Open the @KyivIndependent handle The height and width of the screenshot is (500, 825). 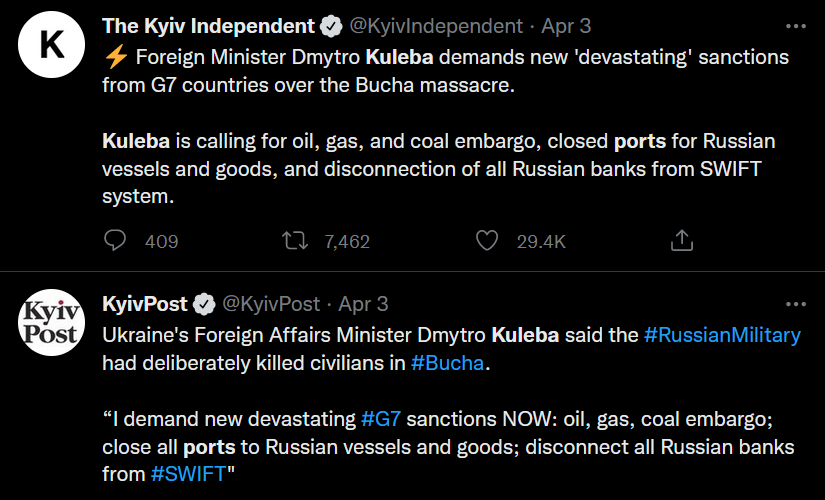[436, 26]
